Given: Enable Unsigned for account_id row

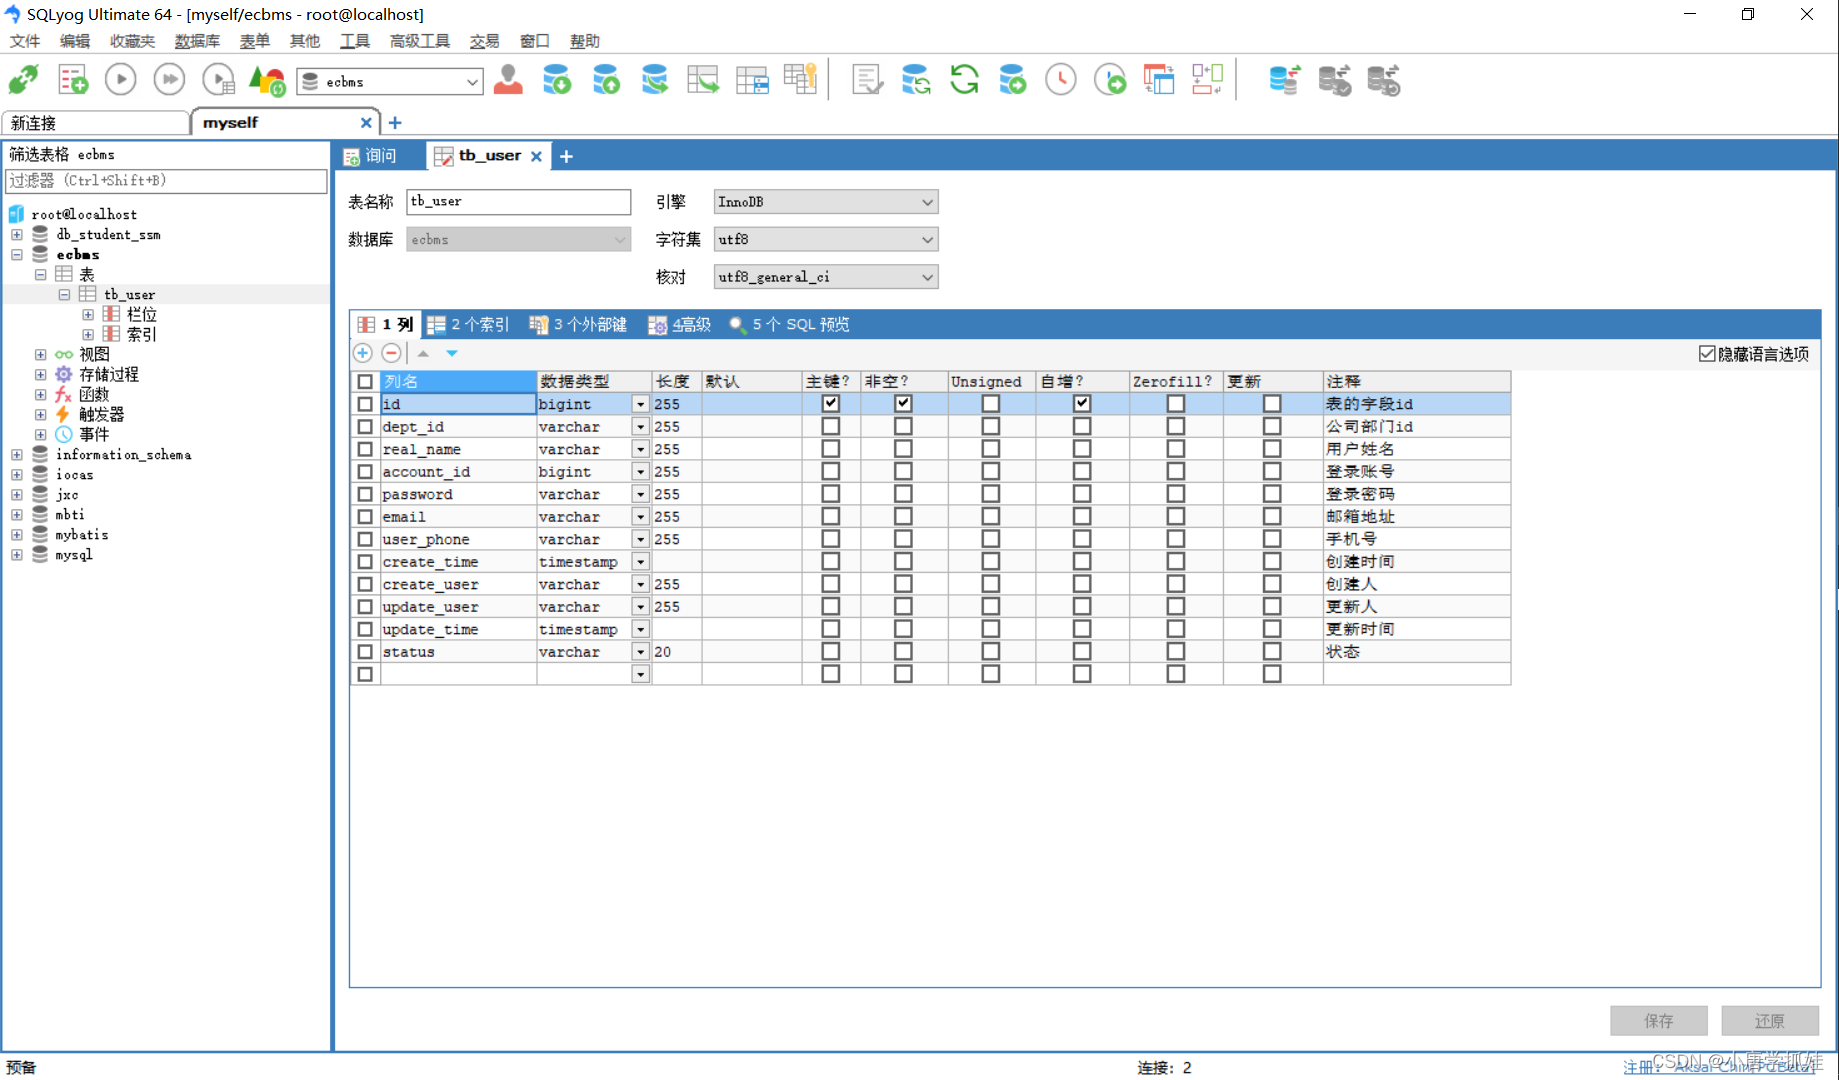Looking at the screenshot, I should 991,472.
